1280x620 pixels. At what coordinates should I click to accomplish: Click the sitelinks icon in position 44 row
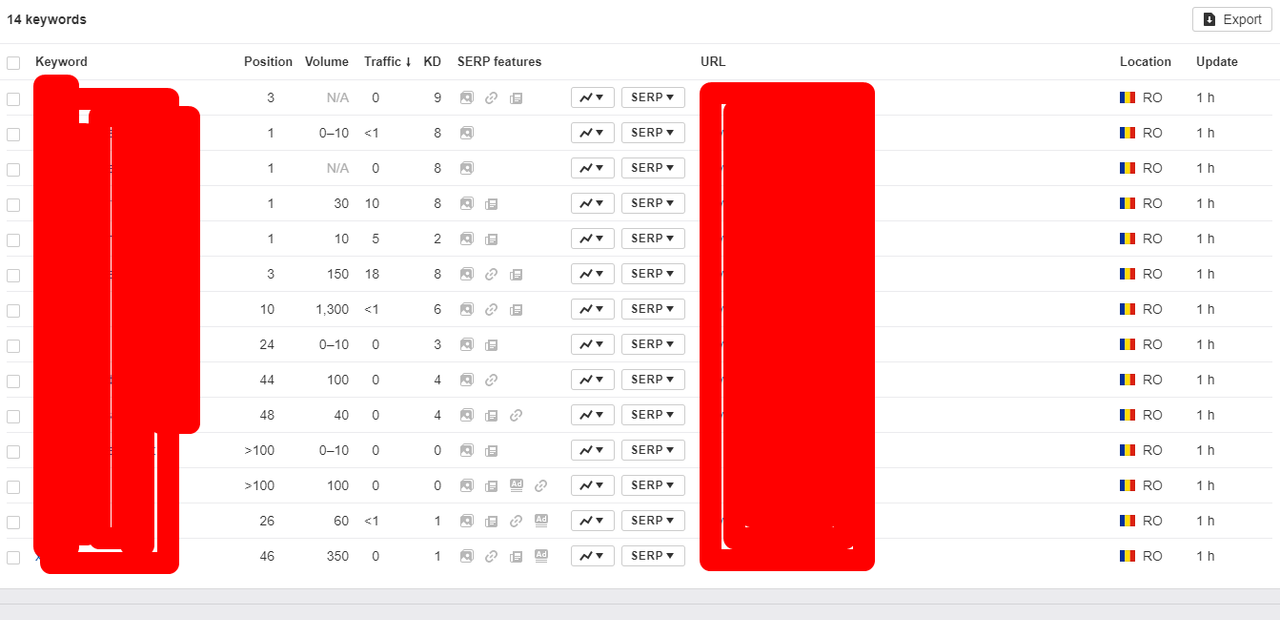pyautogui.click(x=491, y=380)
